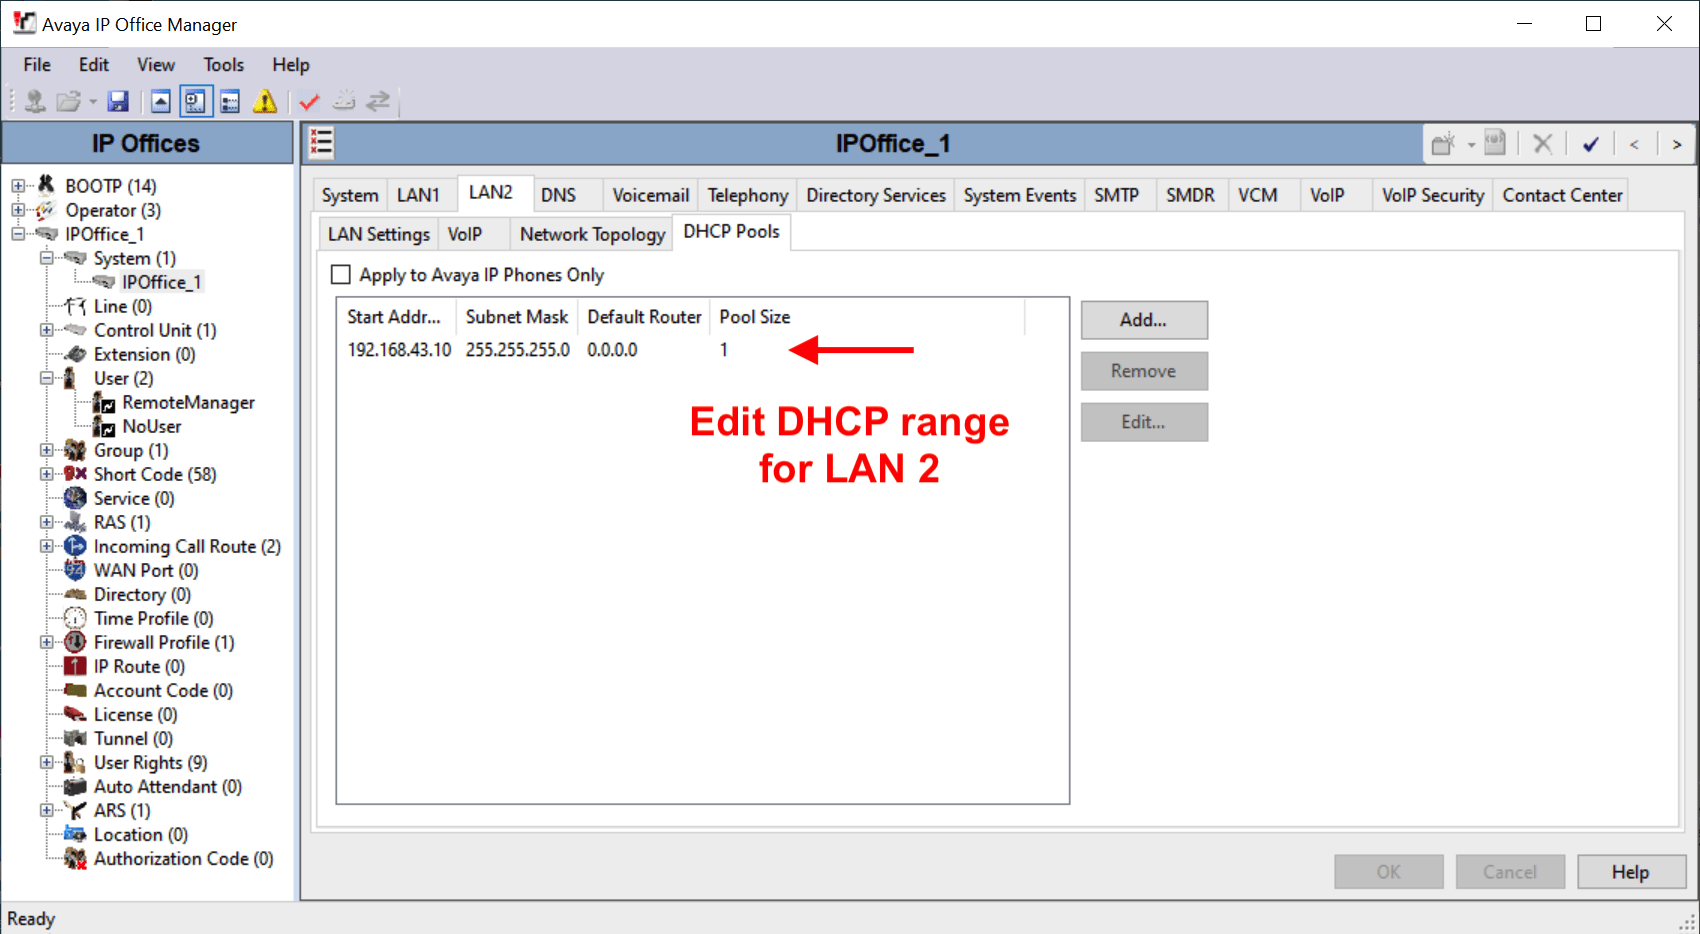This screenshot has width=1700, height=934.
Task: Select the Authorization Code (0) tree item
Action: (183, 858)
